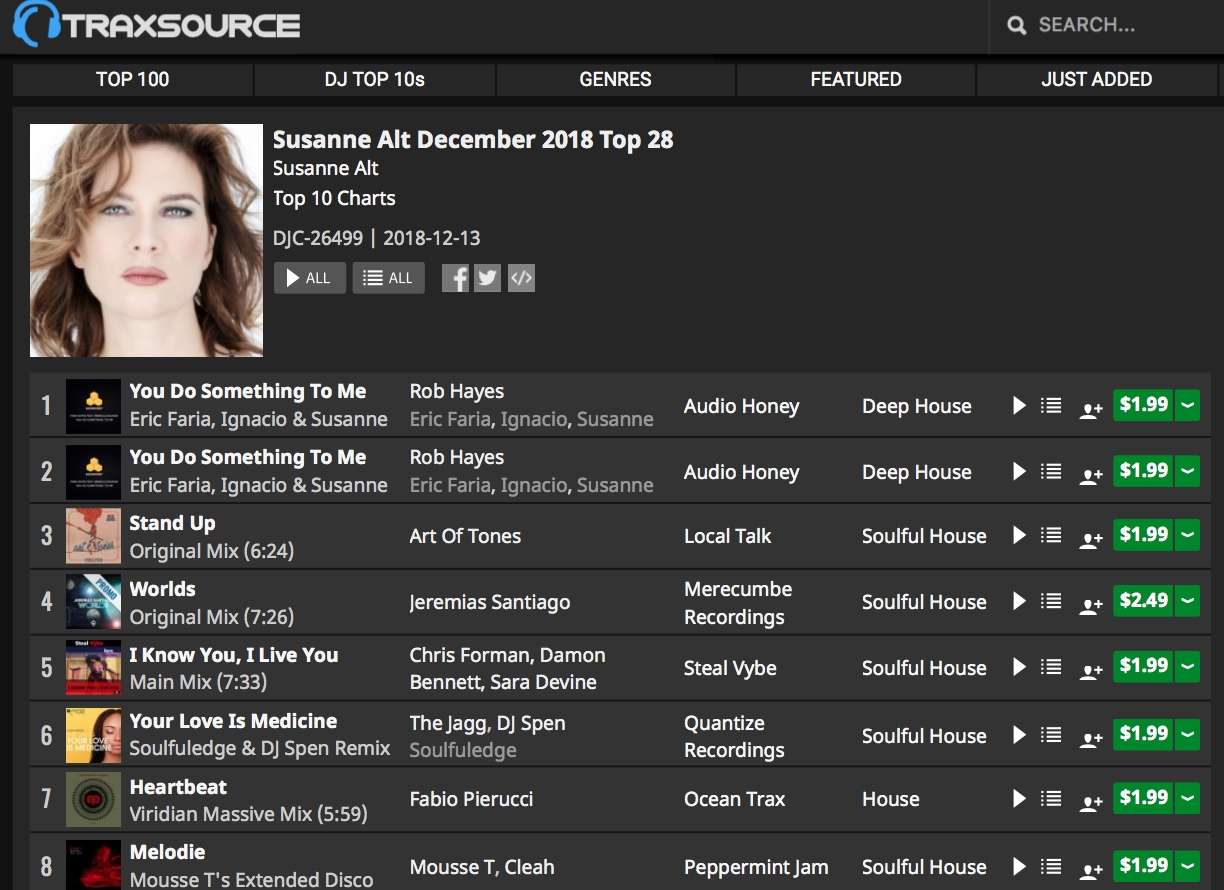Image resolution: width=1224 pixels, height=890 pixels.
Task: Queue ALL tracks in the chart
Action: [389, 278]
